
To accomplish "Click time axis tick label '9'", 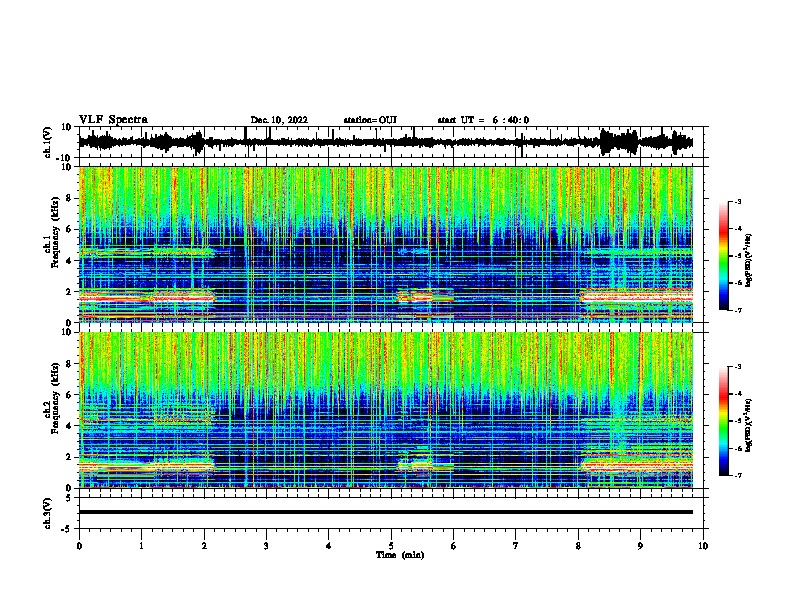I will tap(640, 546).
